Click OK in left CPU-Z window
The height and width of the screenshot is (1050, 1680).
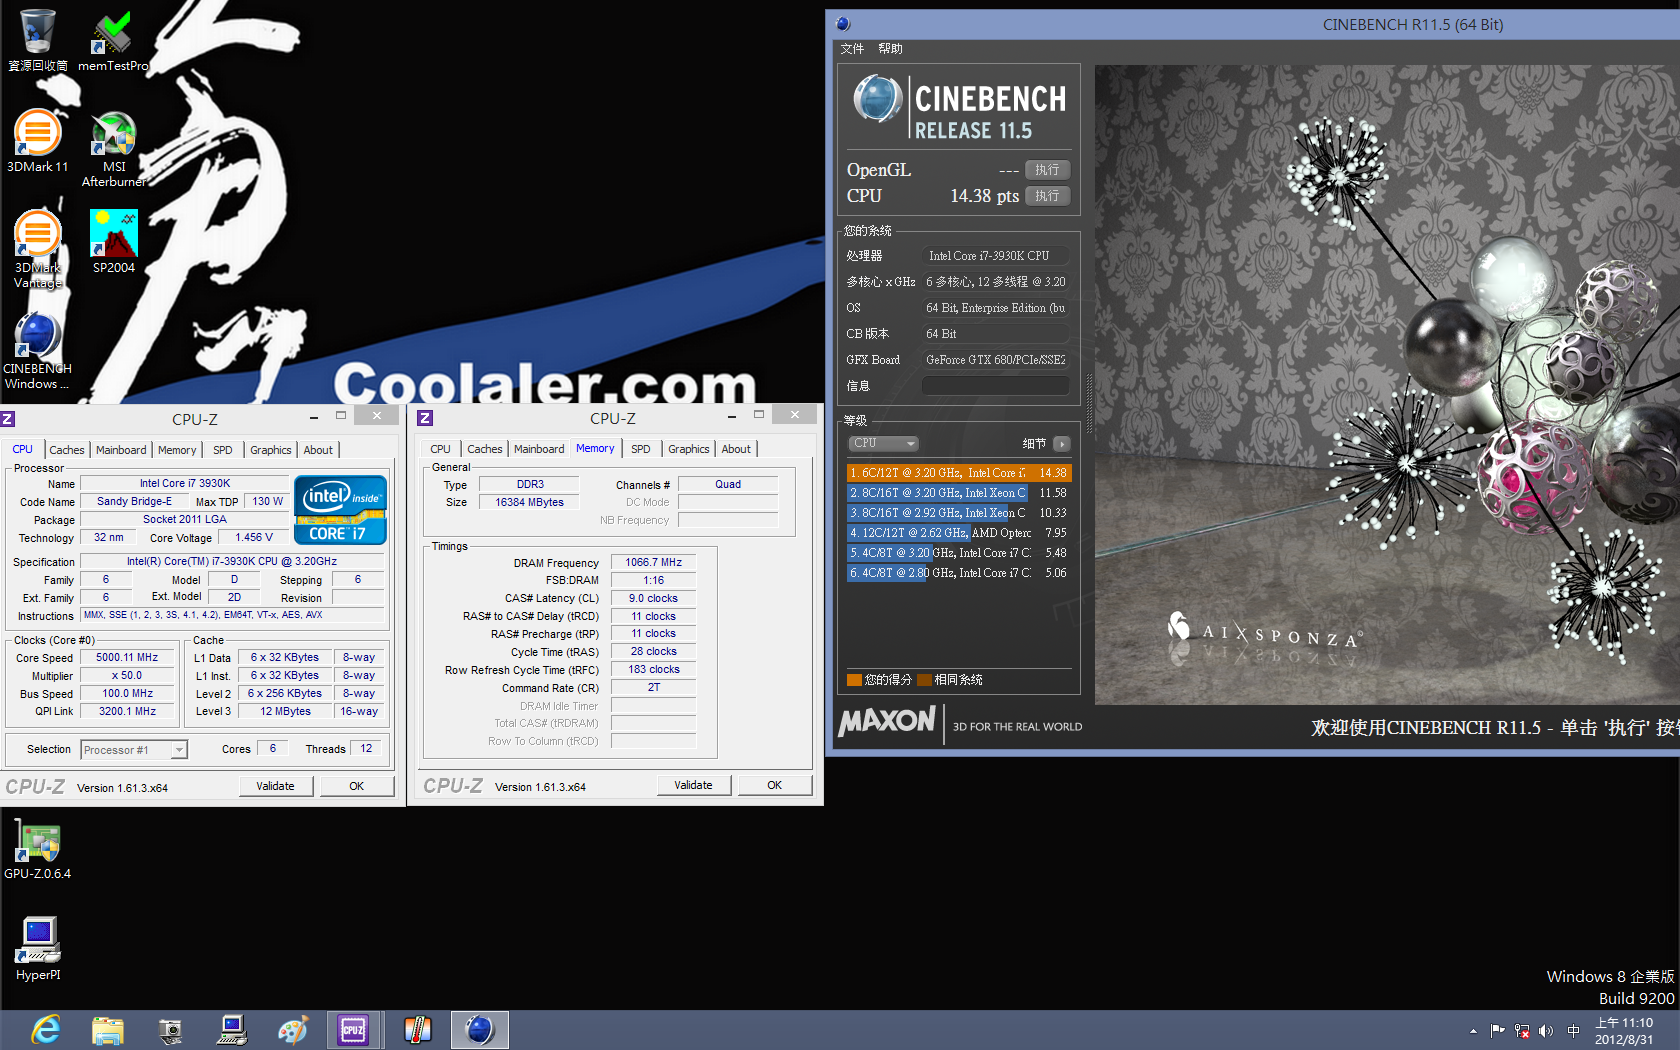356,786
